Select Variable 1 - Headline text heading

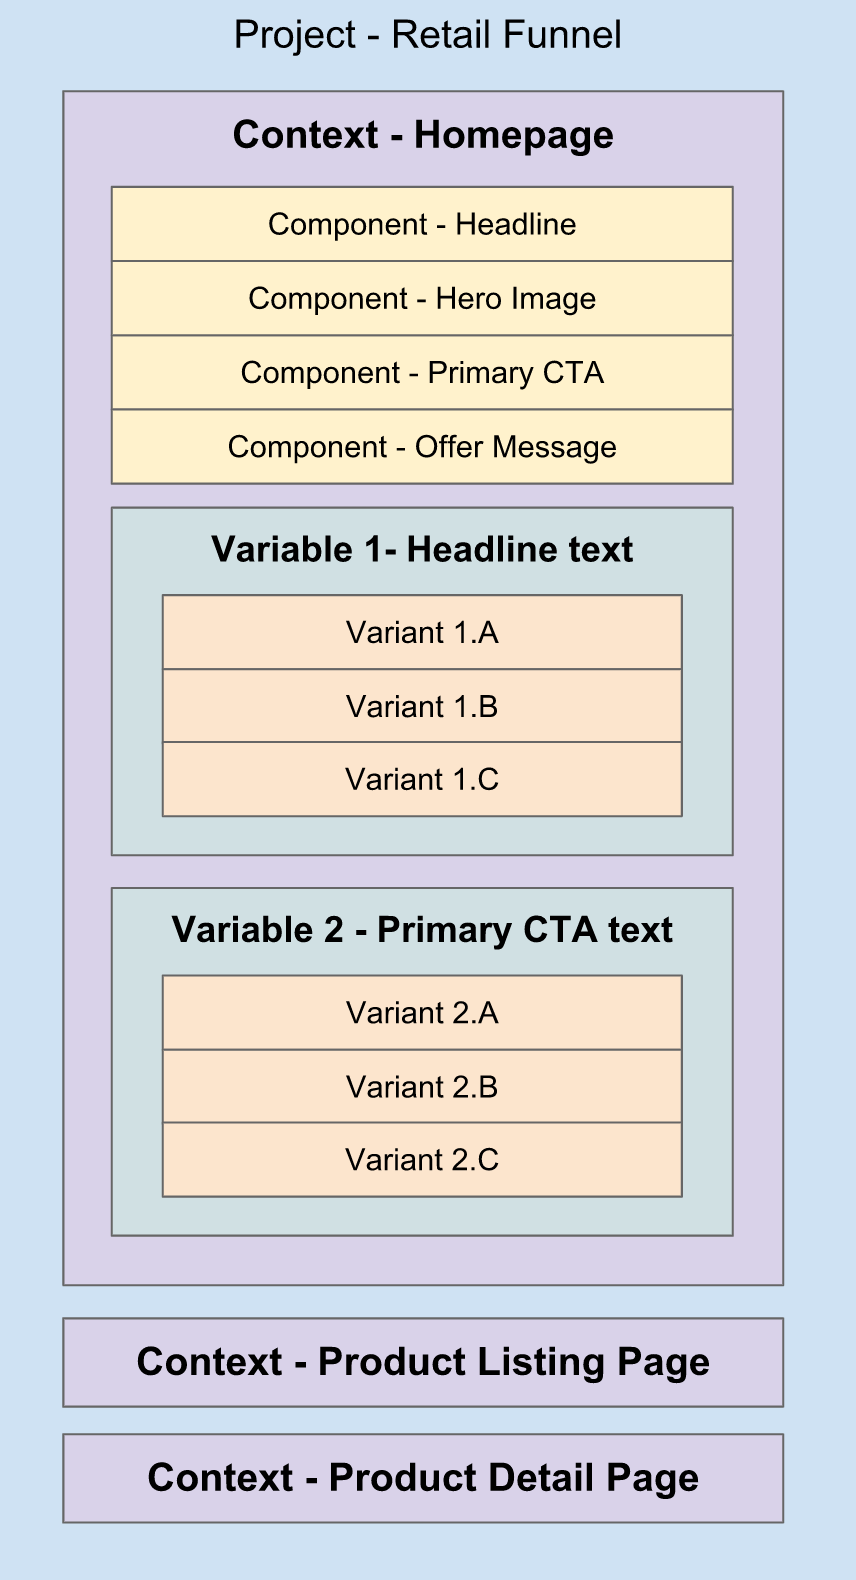[x=422, y=549]
